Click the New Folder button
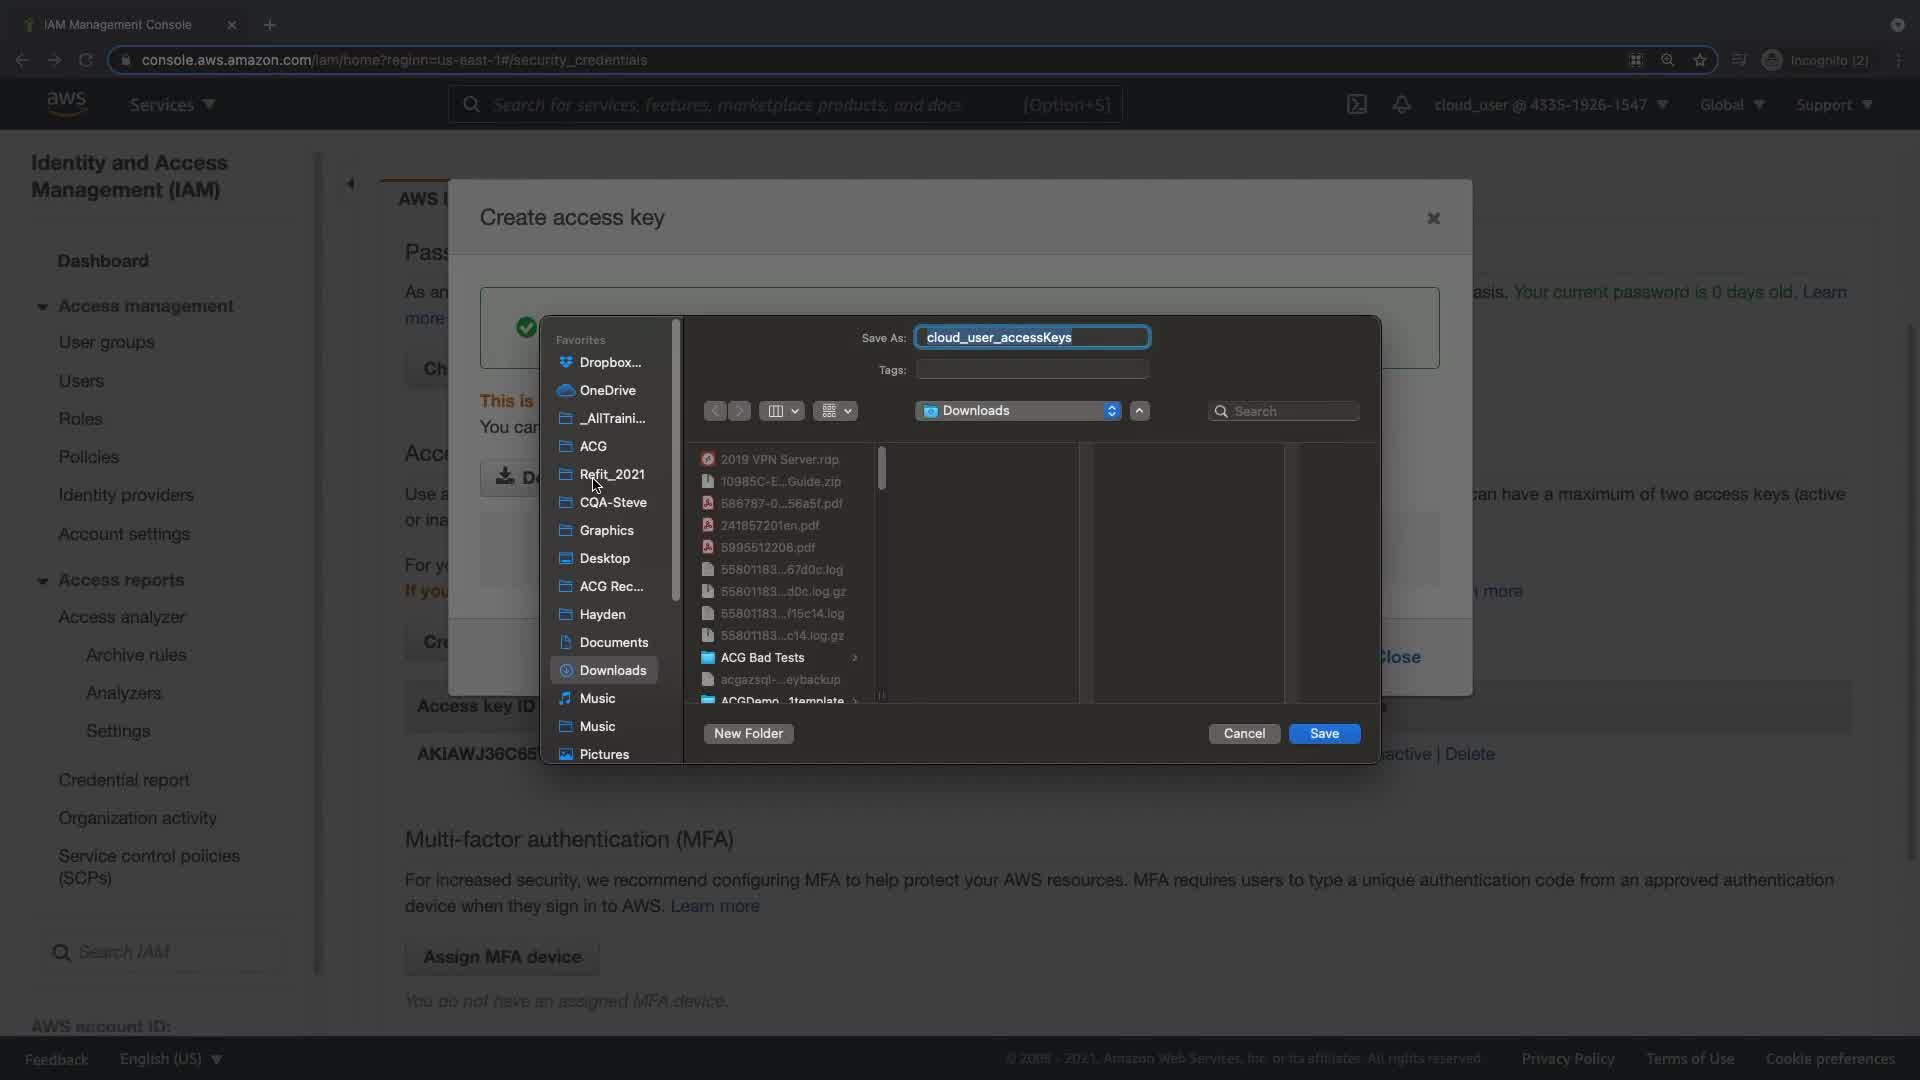The image size is (1920, 1080). point(748,734)
